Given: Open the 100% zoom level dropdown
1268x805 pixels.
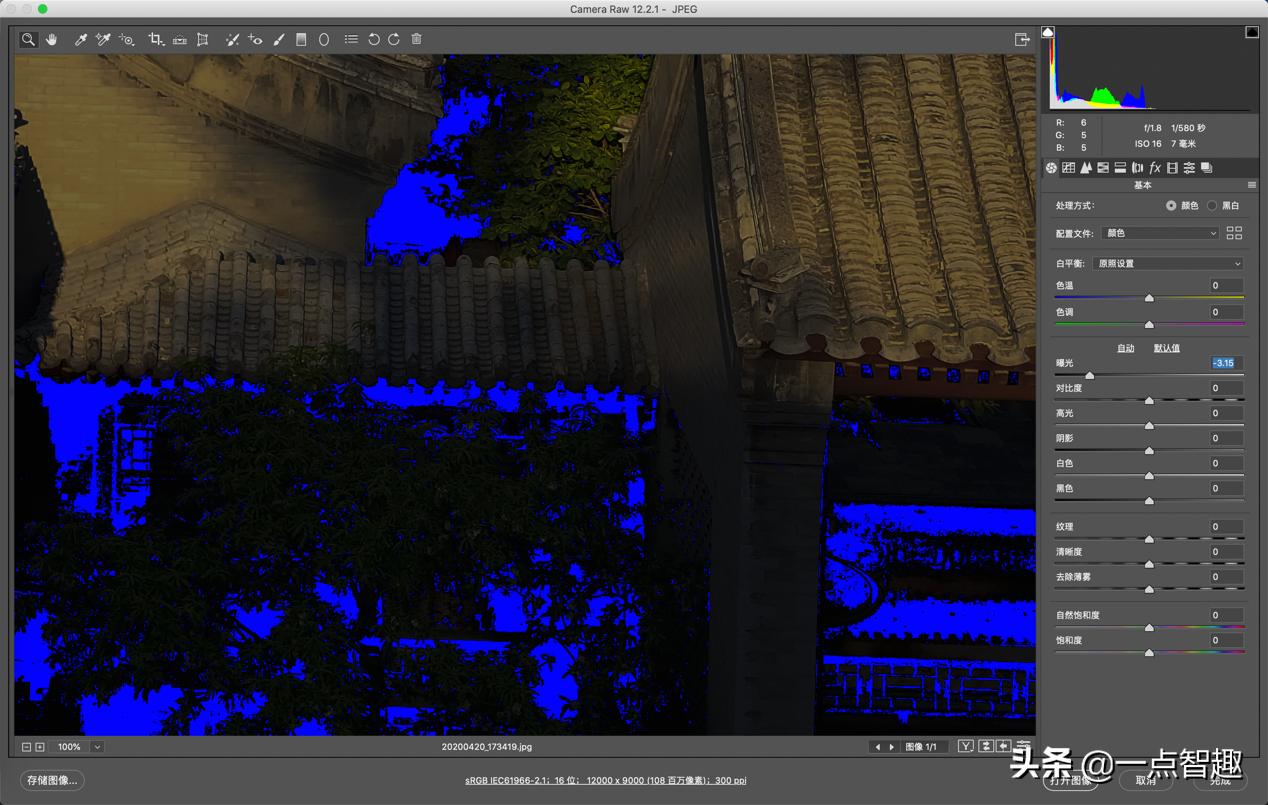Looking at the screenshot, I should point(97,747).
